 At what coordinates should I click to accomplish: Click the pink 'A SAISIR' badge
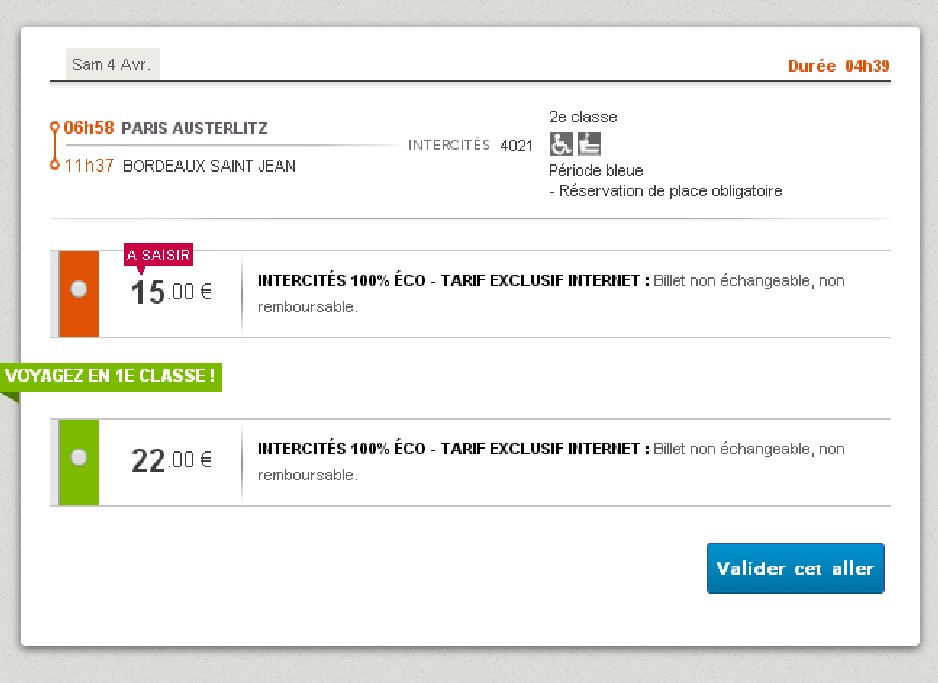point(158,255)
